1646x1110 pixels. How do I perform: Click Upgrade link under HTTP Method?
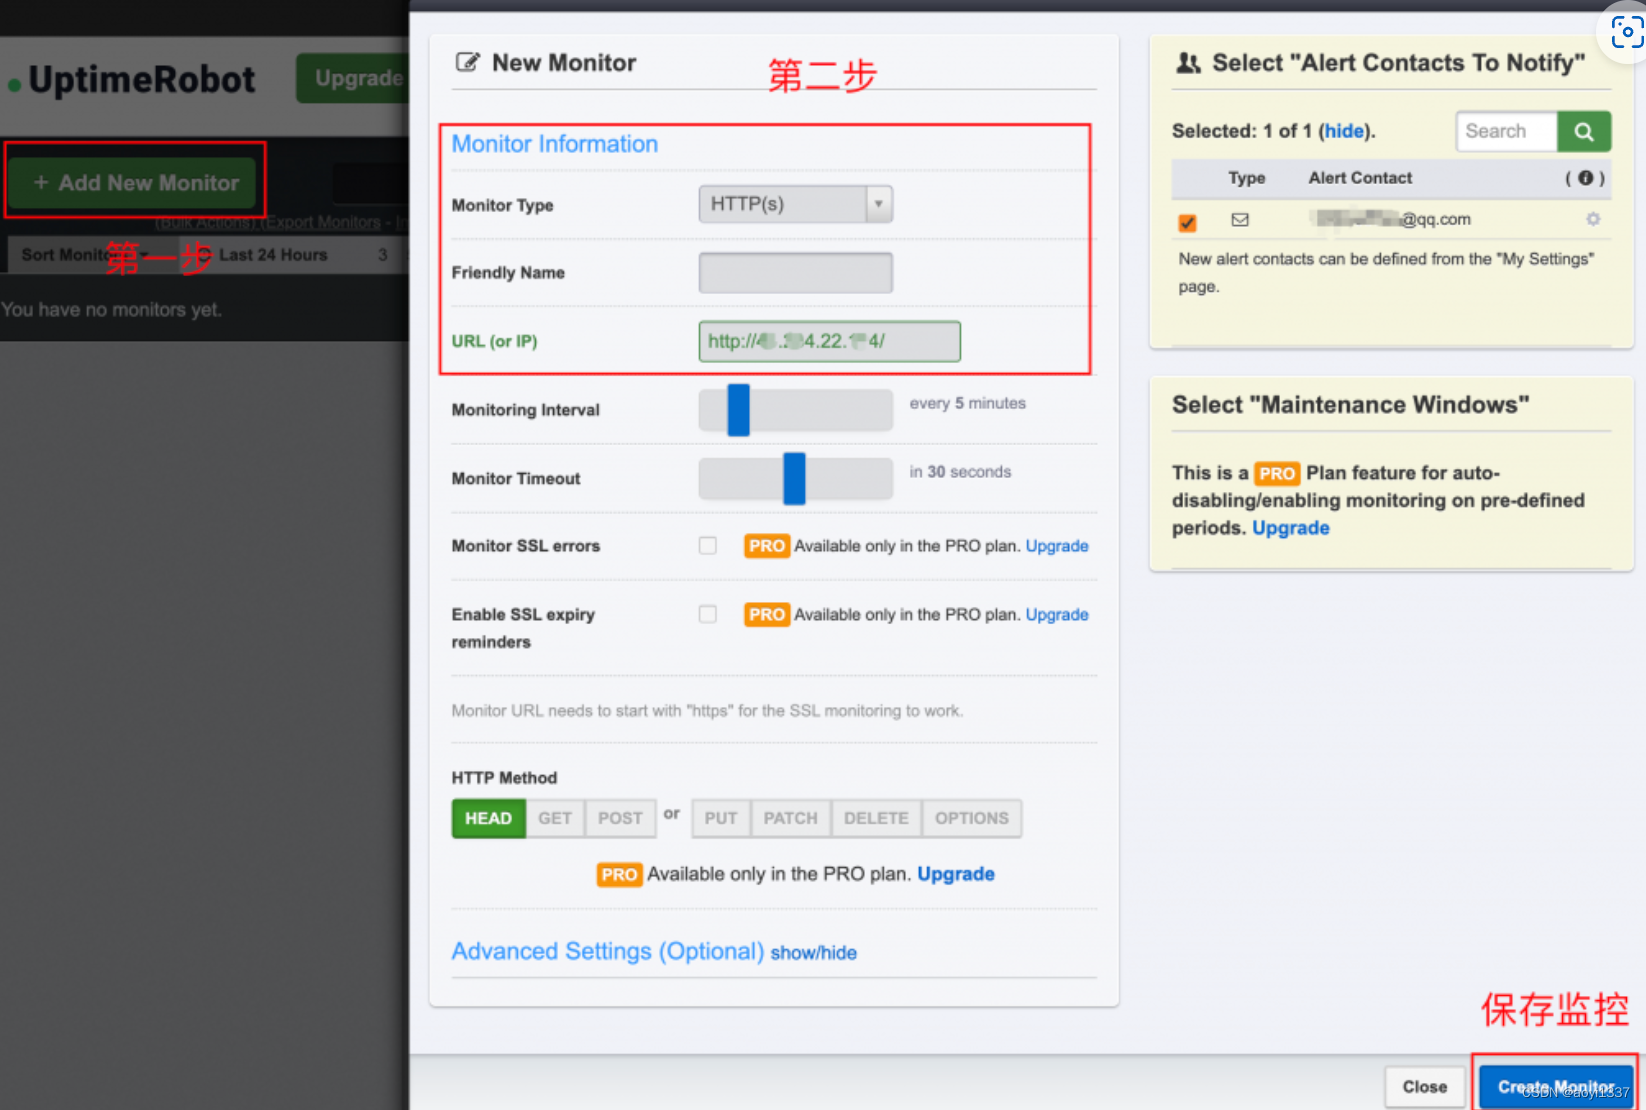[956, 874]
